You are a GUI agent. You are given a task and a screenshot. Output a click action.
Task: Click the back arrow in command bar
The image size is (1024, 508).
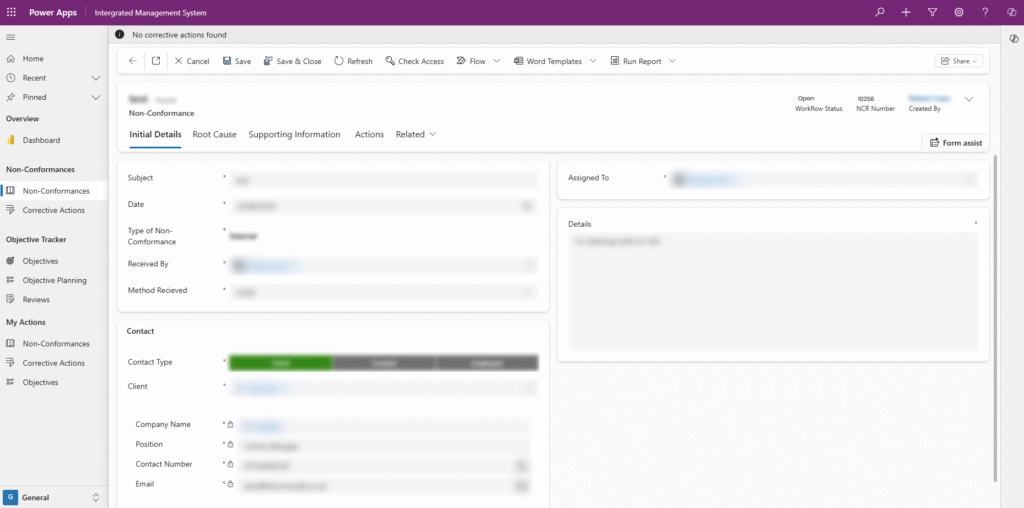(x=133, y=61)
